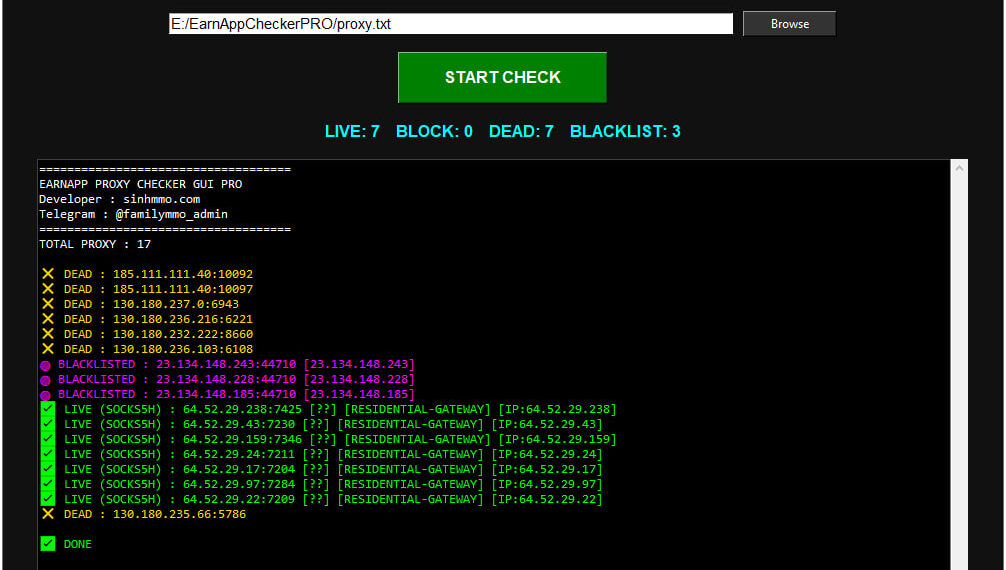Click the BLOCK: 0 counter
Viewport: 1006px width, 570px height.
pos(434,132)
